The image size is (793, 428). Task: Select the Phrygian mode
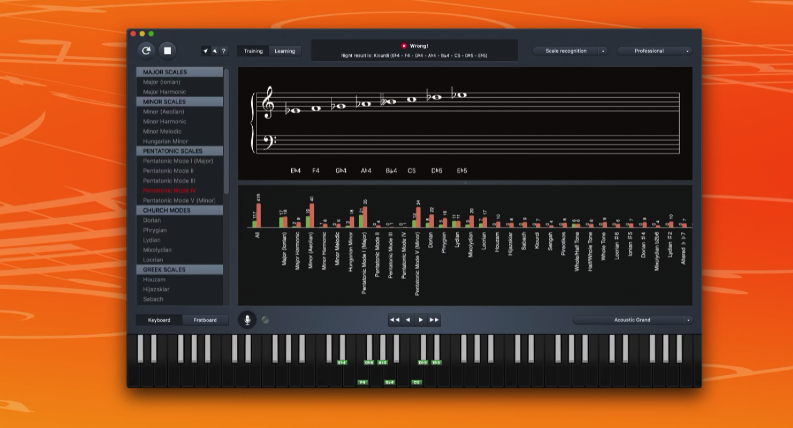coord(180,230)
